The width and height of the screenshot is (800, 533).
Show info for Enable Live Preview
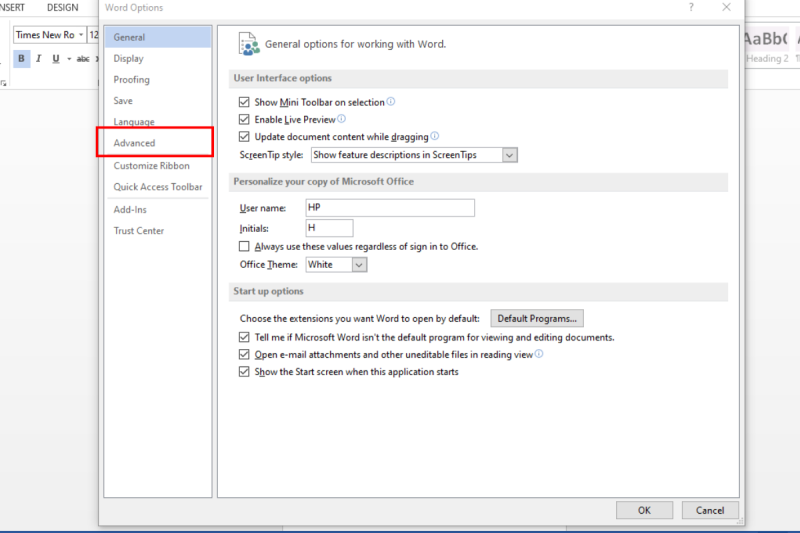point(341,119)
